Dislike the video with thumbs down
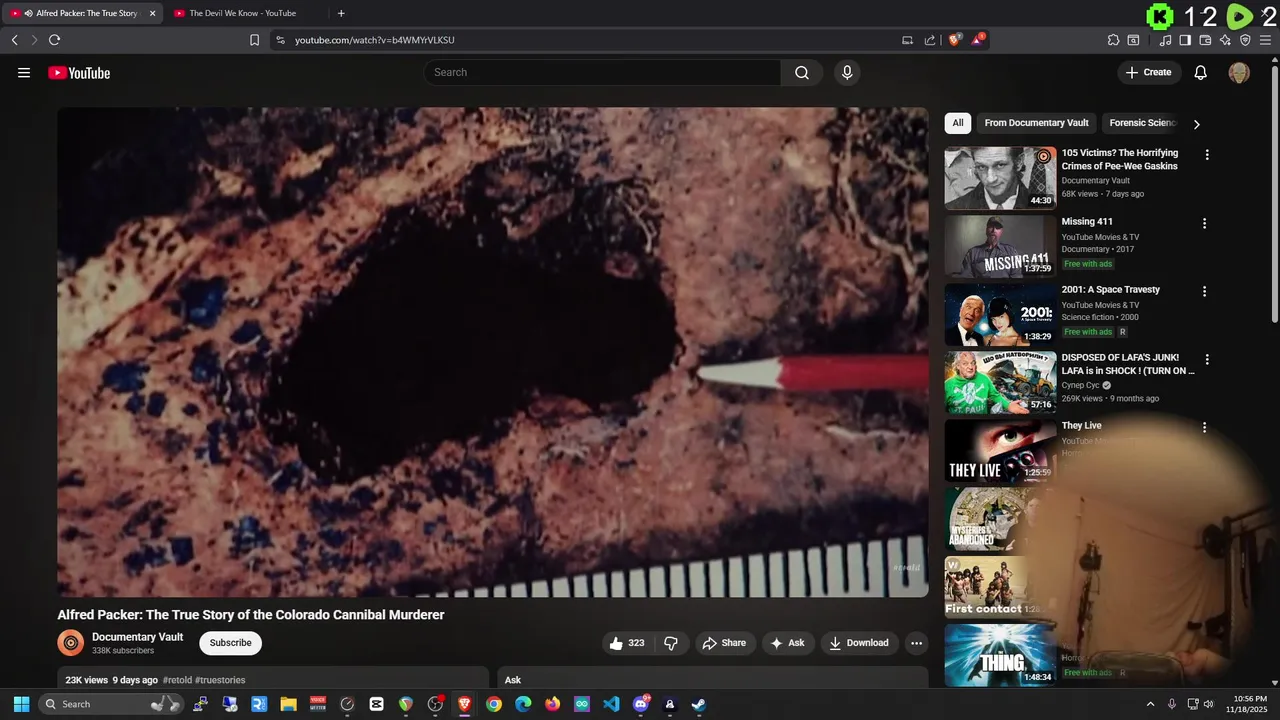 (671, 643)
